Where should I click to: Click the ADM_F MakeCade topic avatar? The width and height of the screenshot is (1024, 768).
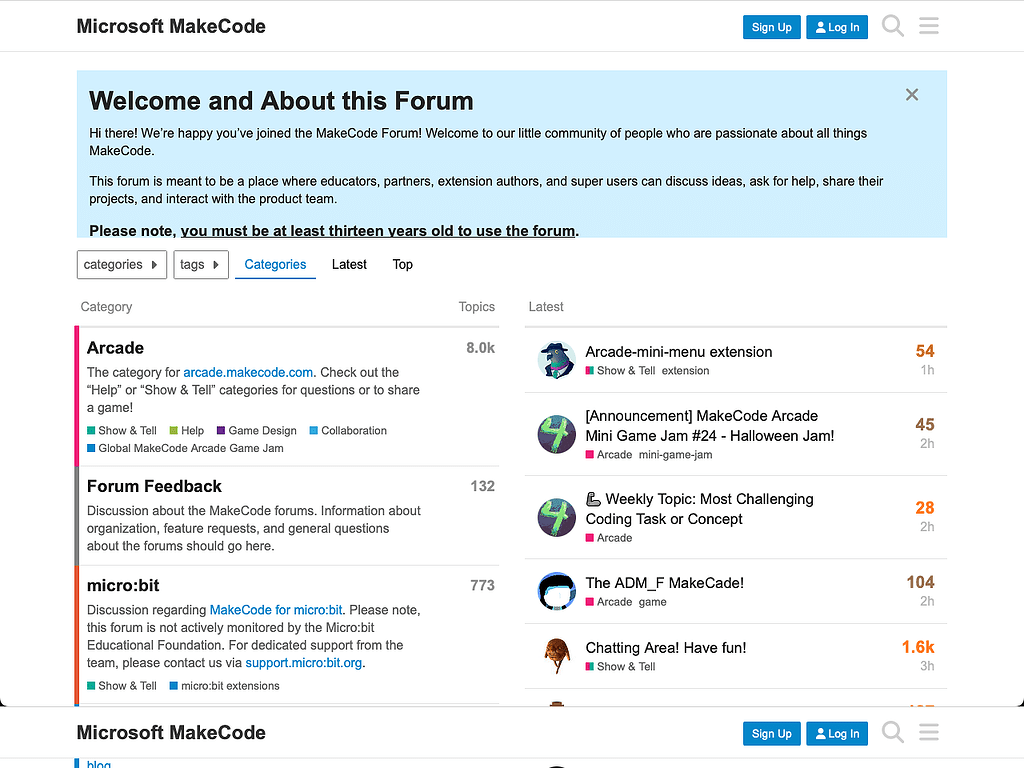[x=557, y=591]
